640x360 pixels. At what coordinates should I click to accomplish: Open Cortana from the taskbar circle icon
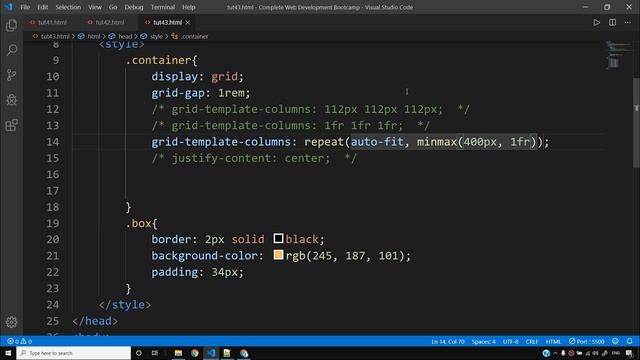(x=139, y=353)
